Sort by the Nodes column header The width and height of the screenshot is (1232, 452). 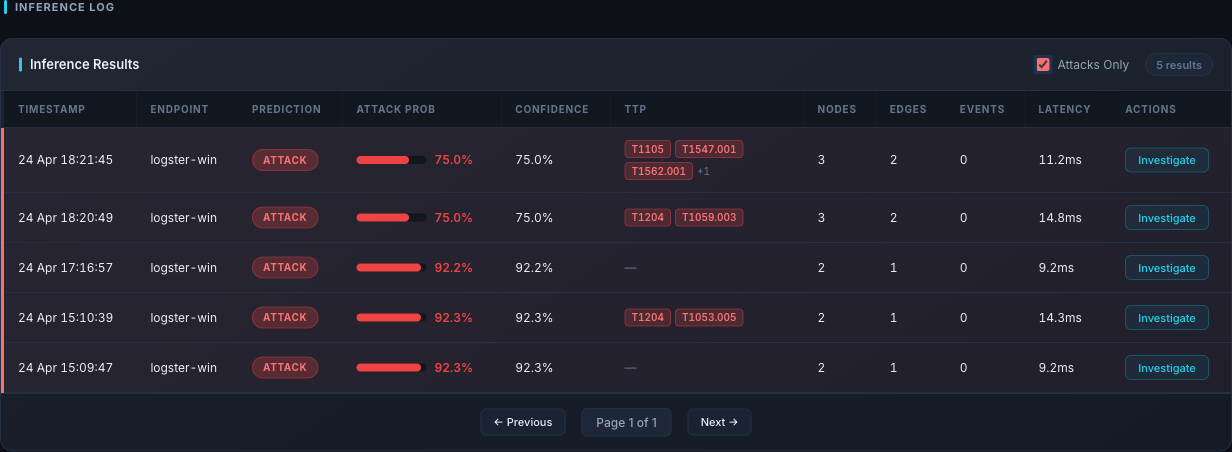coord(837,109)
